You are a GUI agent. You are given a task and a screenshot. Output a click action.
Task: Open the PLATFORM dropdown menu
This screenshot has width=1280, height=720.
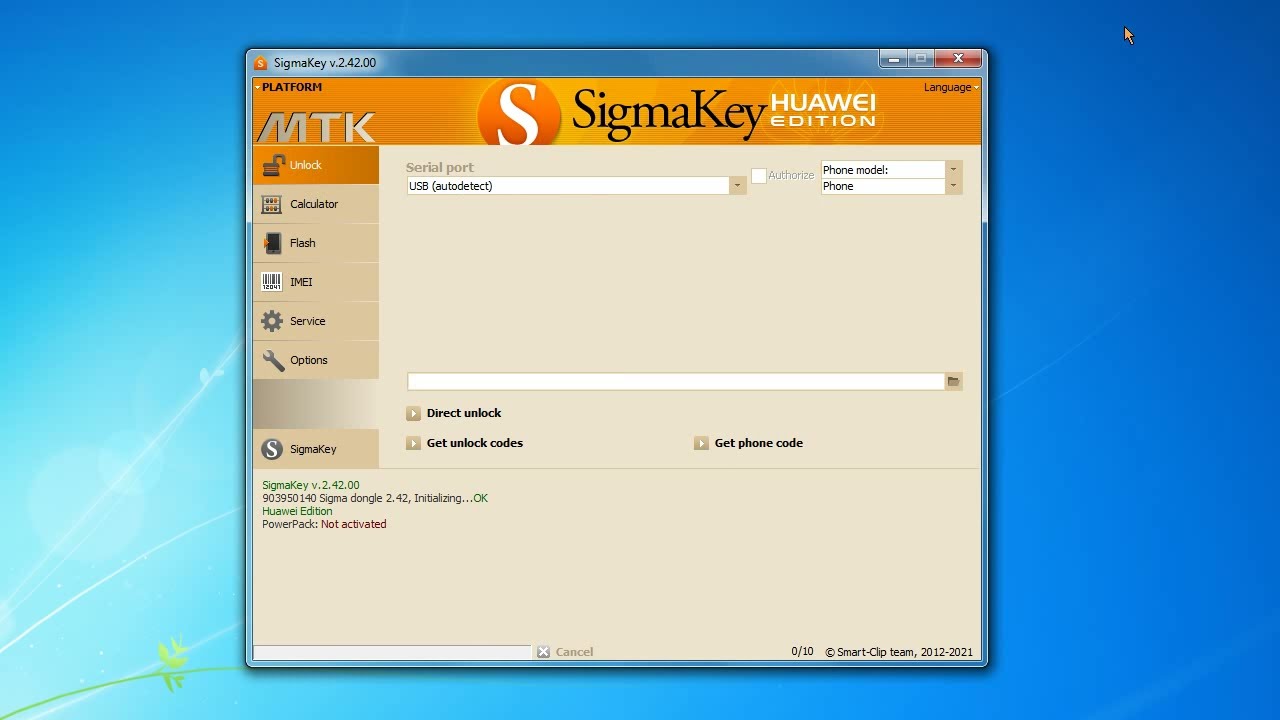pos(288,87)
